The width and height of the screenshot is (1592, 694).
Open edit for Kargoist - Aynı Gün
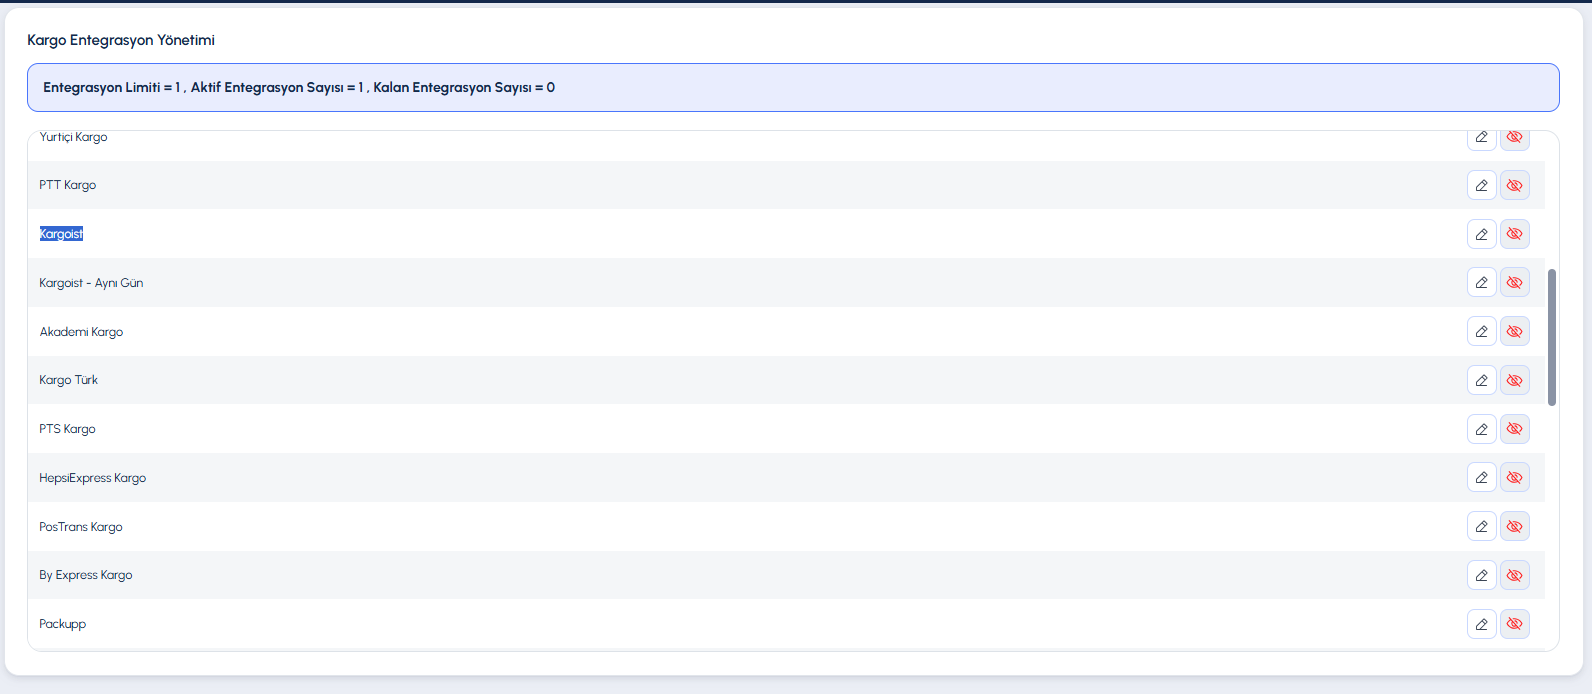pyautogui.click(x=1482, y=283)
